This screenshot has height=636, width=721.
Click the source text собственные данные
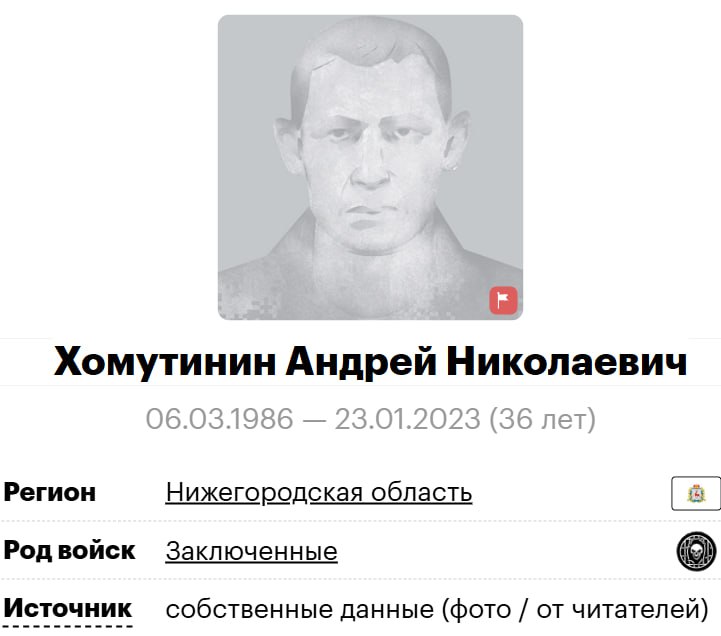300,609
